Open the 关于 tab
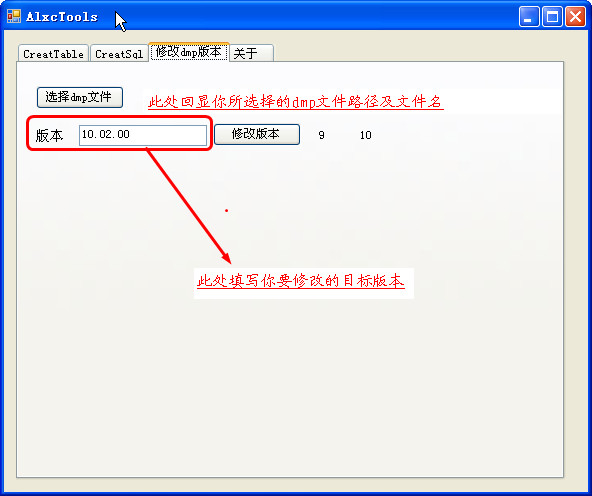The width and height of the screenshot is (592, 496). tap(251, 54)
